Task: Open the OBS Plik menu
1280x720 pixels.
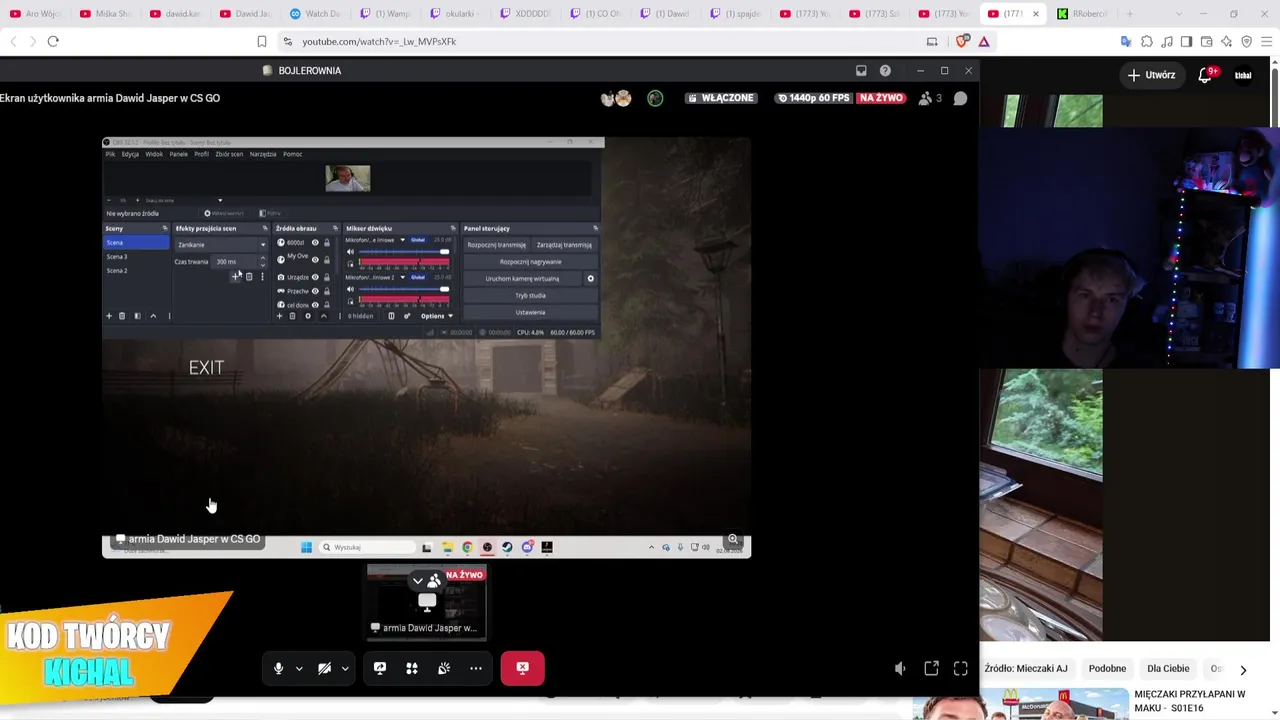Action: (x=111, y=154)
